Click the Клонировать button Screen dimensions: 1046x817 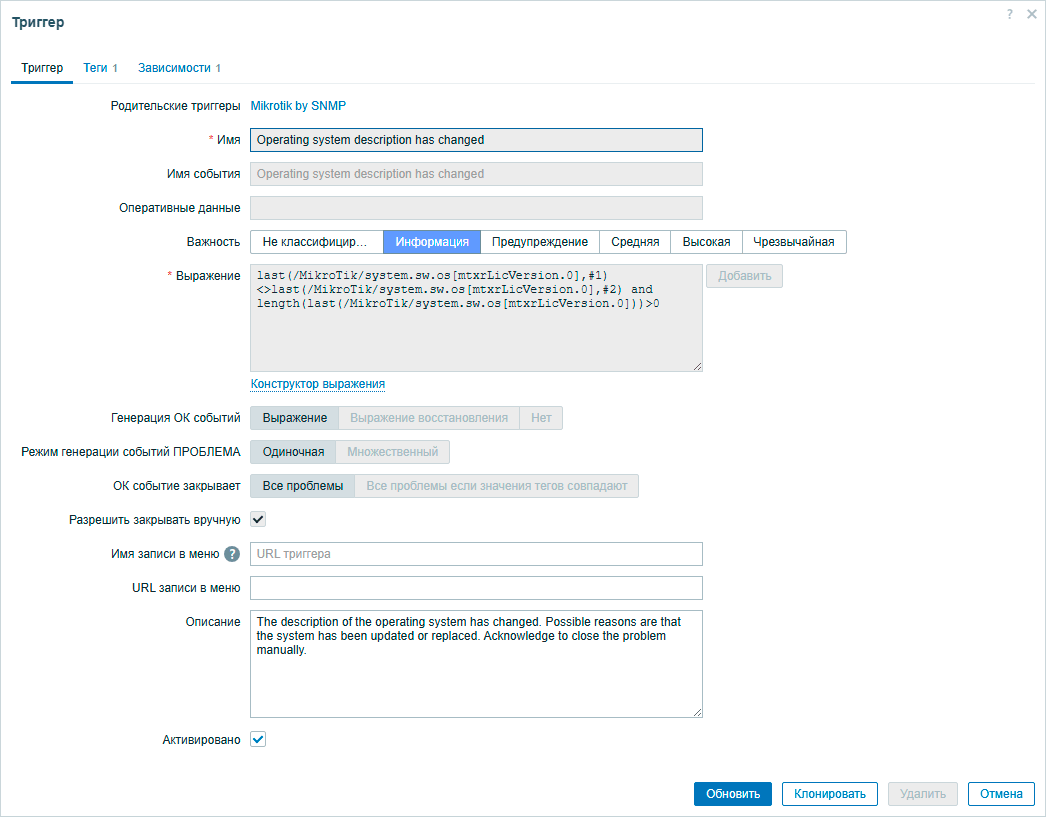point(830,794)
